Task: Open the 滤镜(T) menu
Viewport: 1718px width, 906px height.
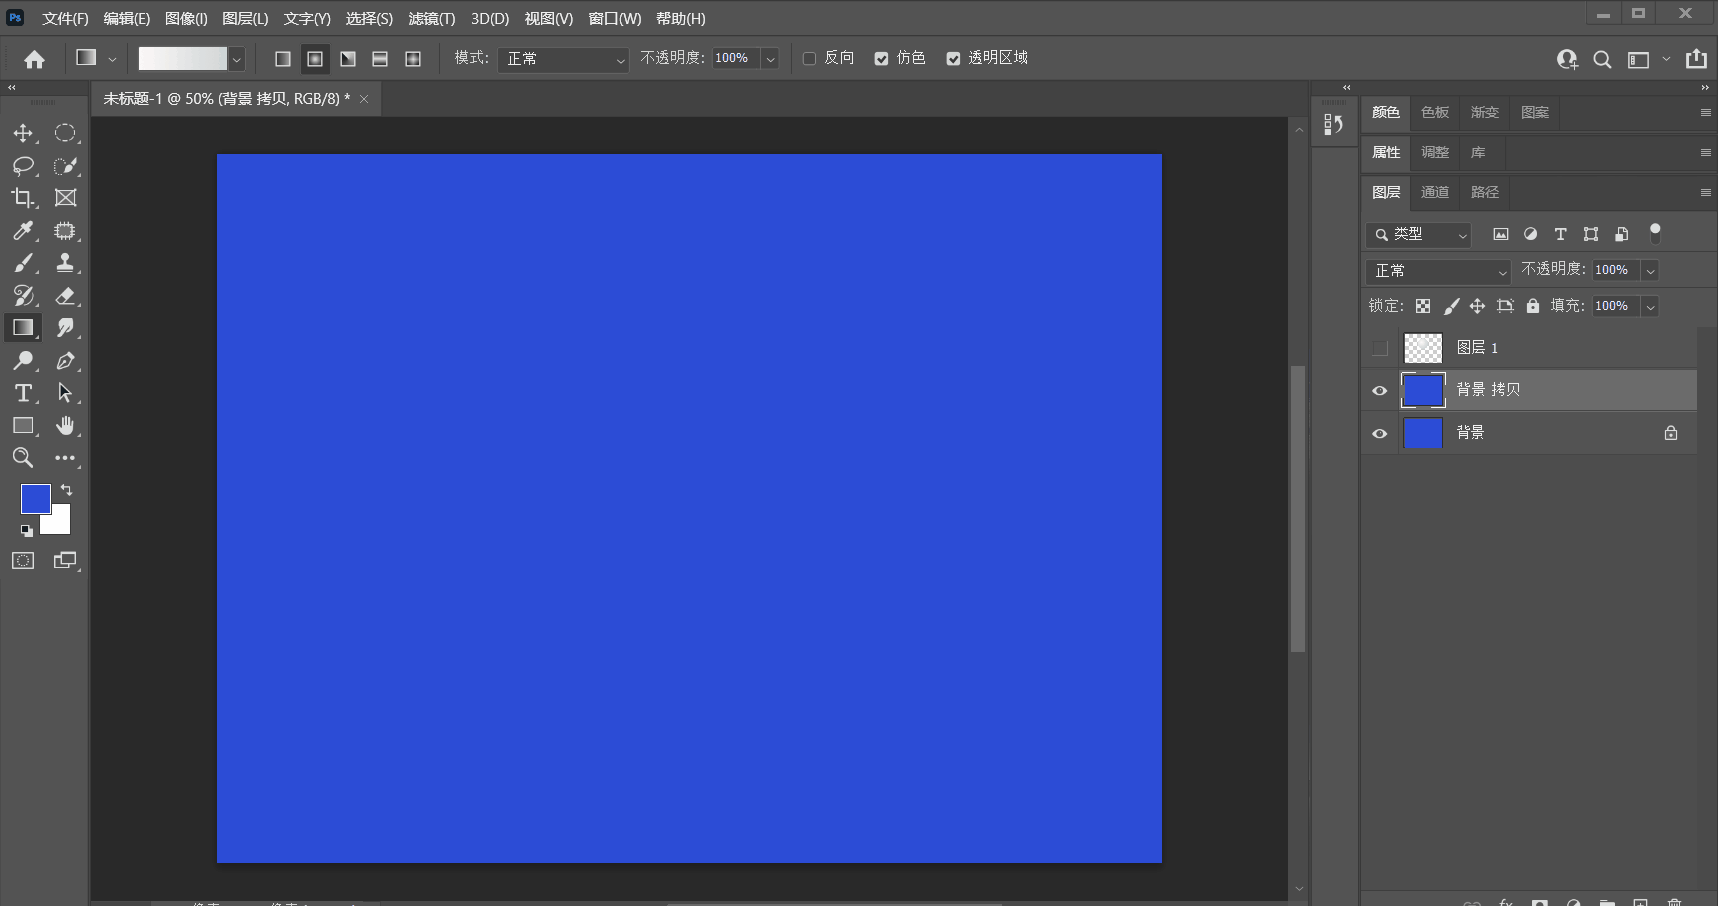Action: (432, 19)
